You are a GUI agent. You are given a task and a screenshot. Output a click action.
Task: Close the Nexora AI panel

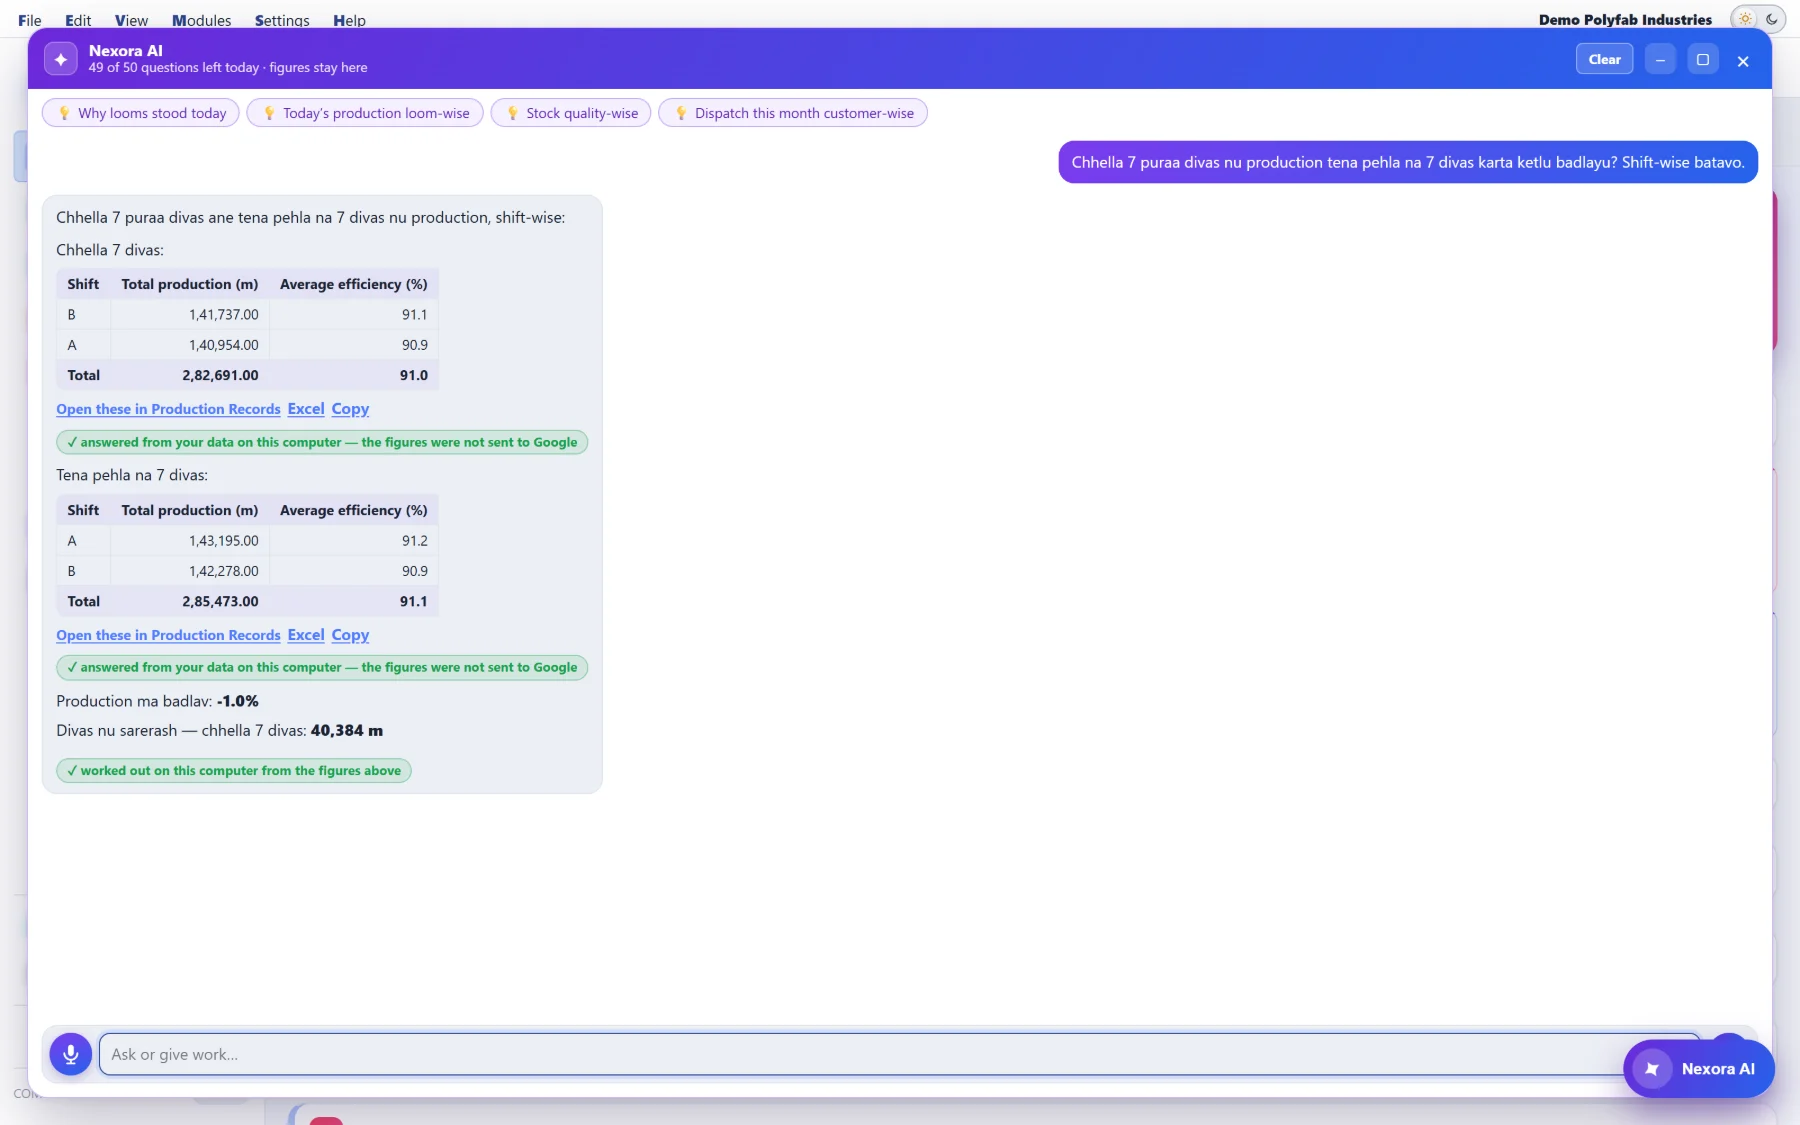(1743, 60)
